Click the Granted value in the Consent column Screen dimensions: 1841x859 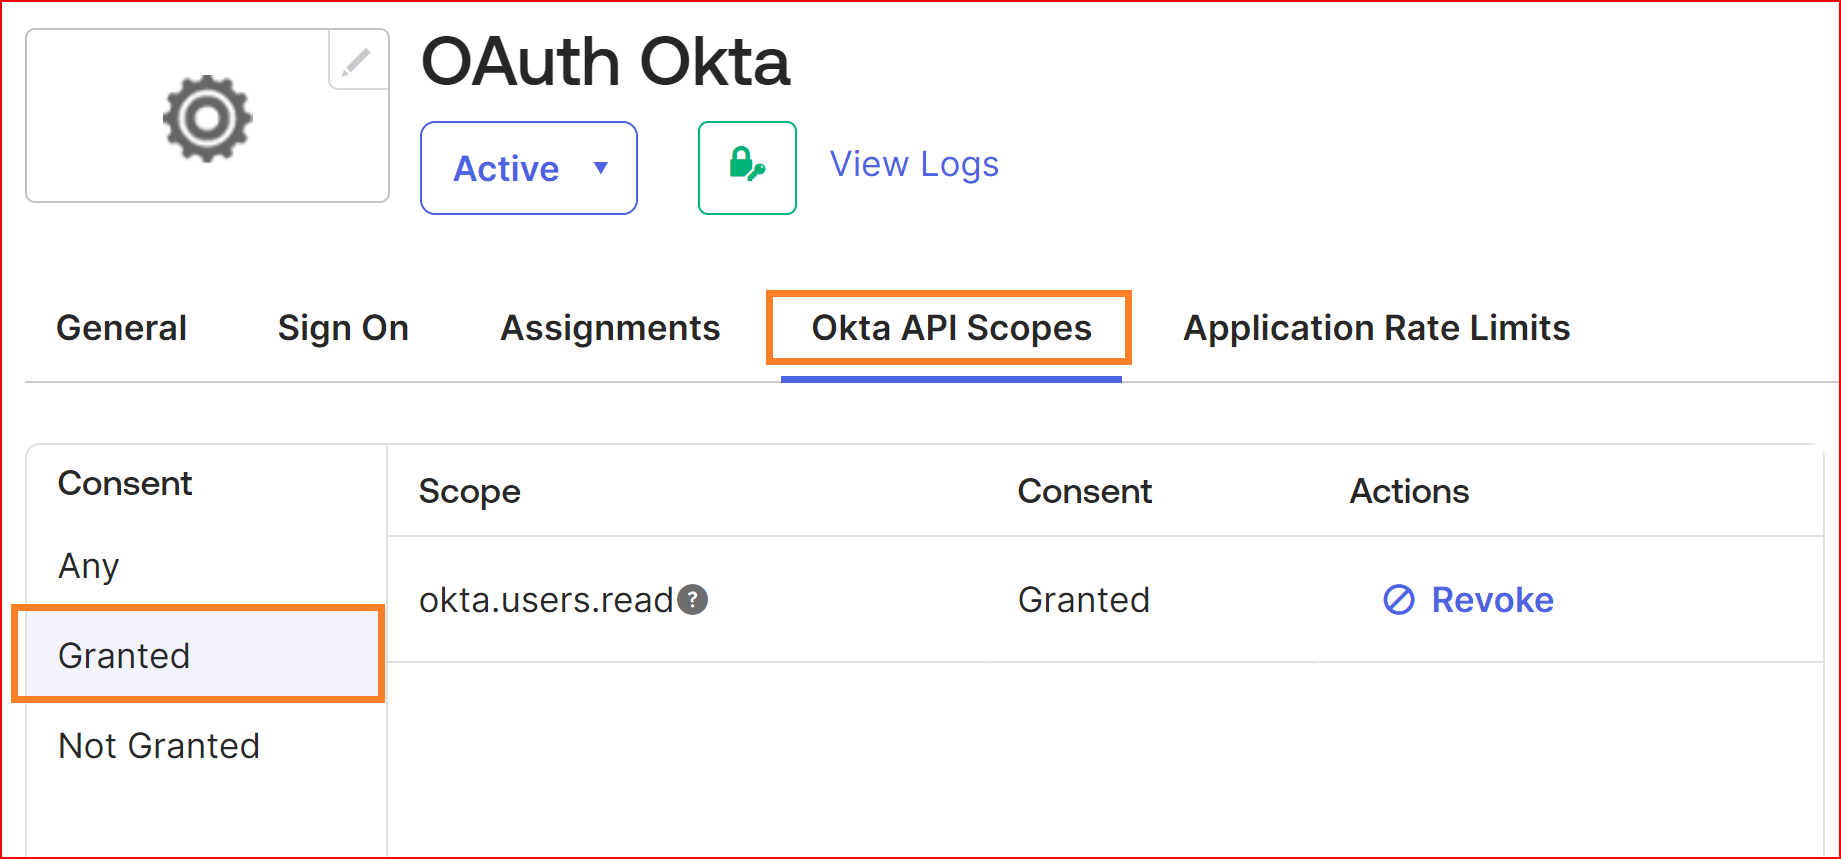(x=1084, y=600)
